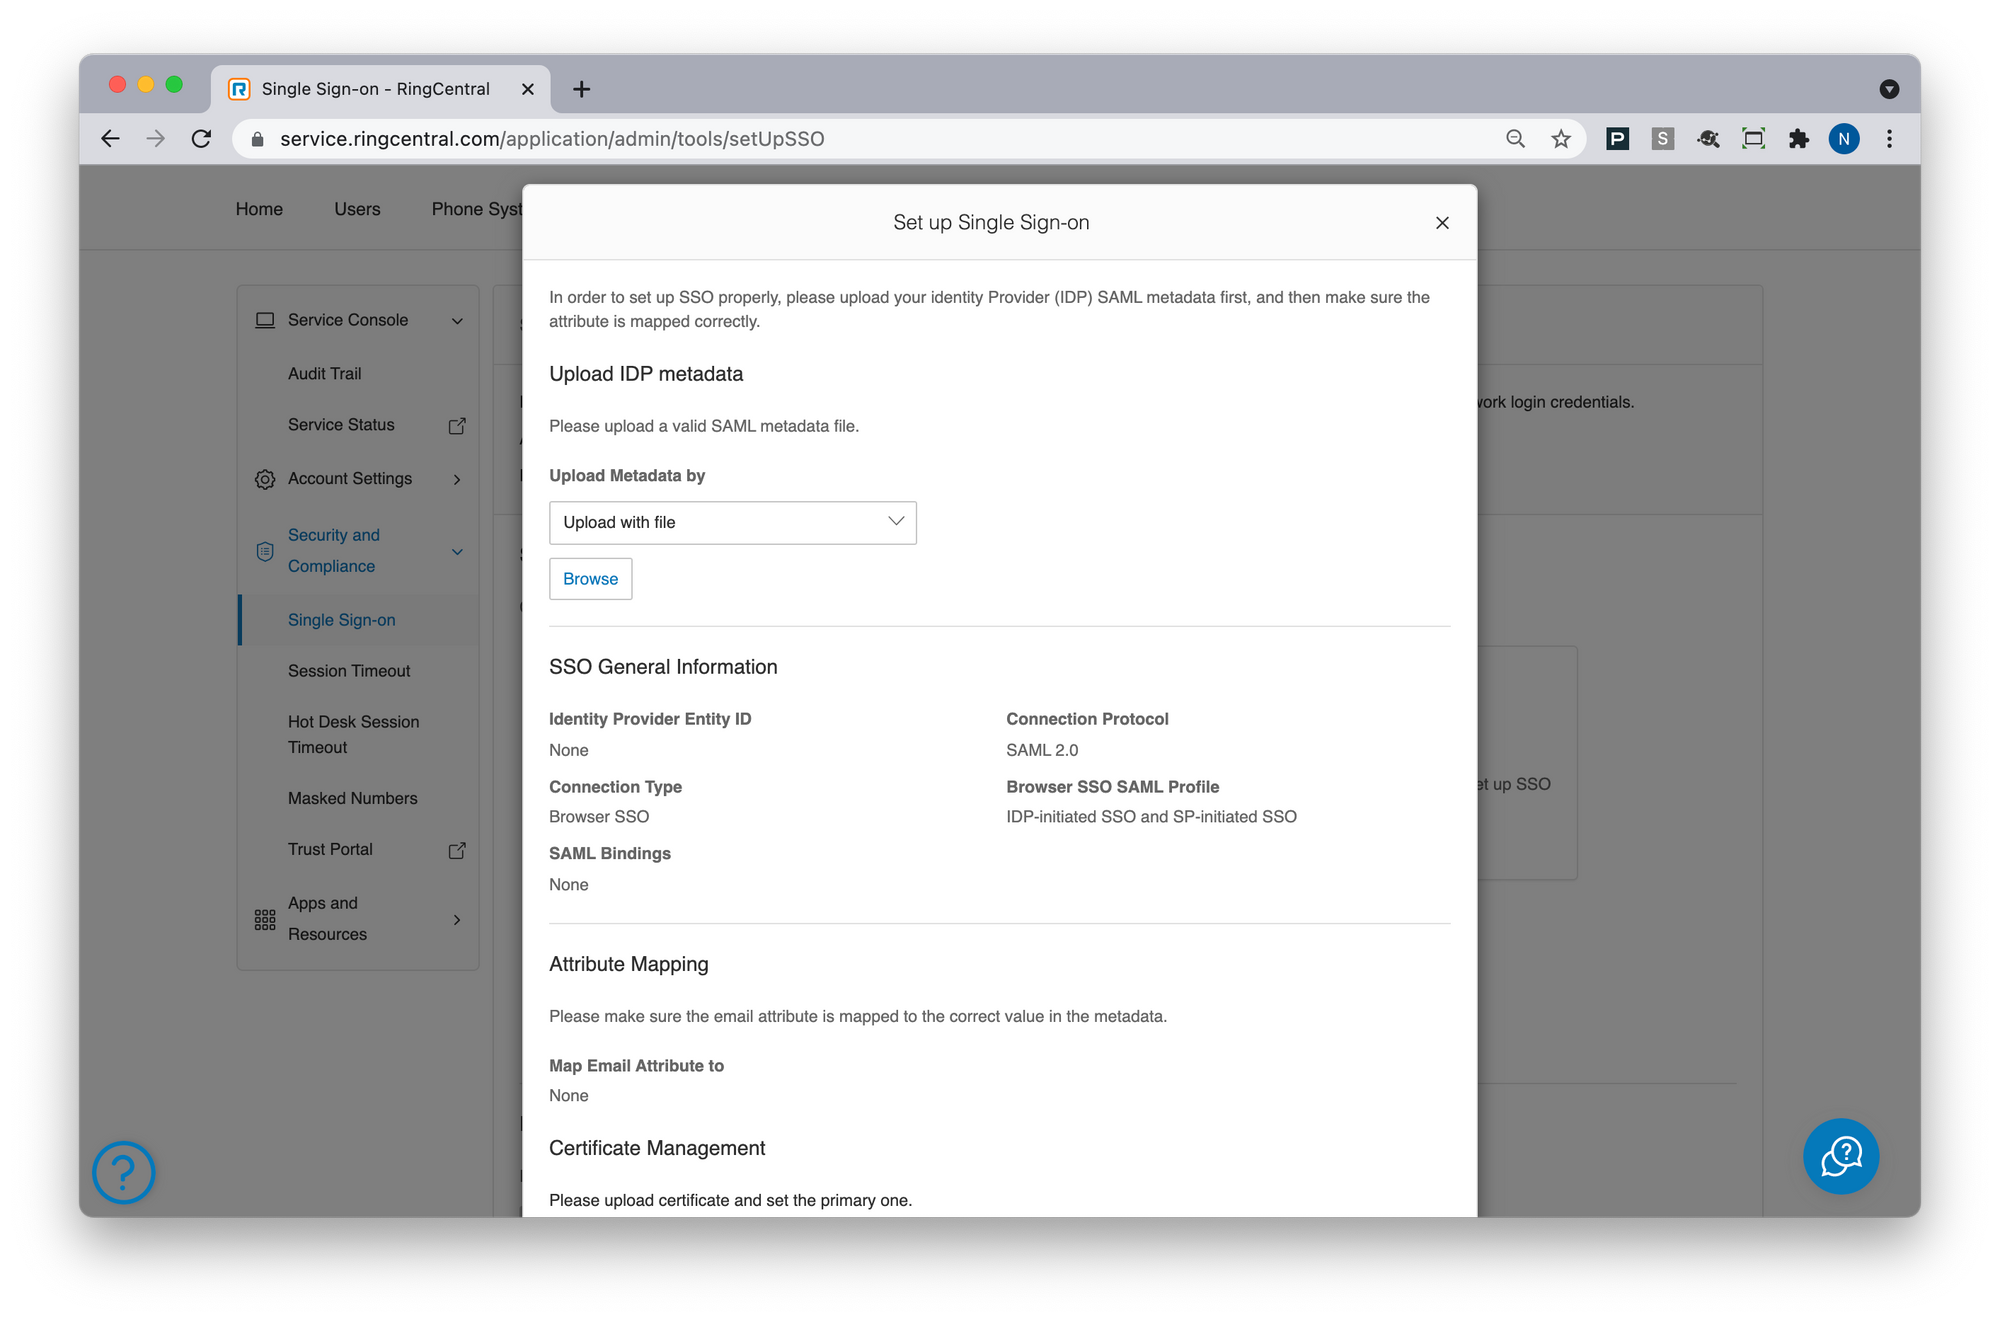Viewport: 2000px width, 1322px height.
Task: Collapse the Security and Compliance chevron
Action: [457, 552]
